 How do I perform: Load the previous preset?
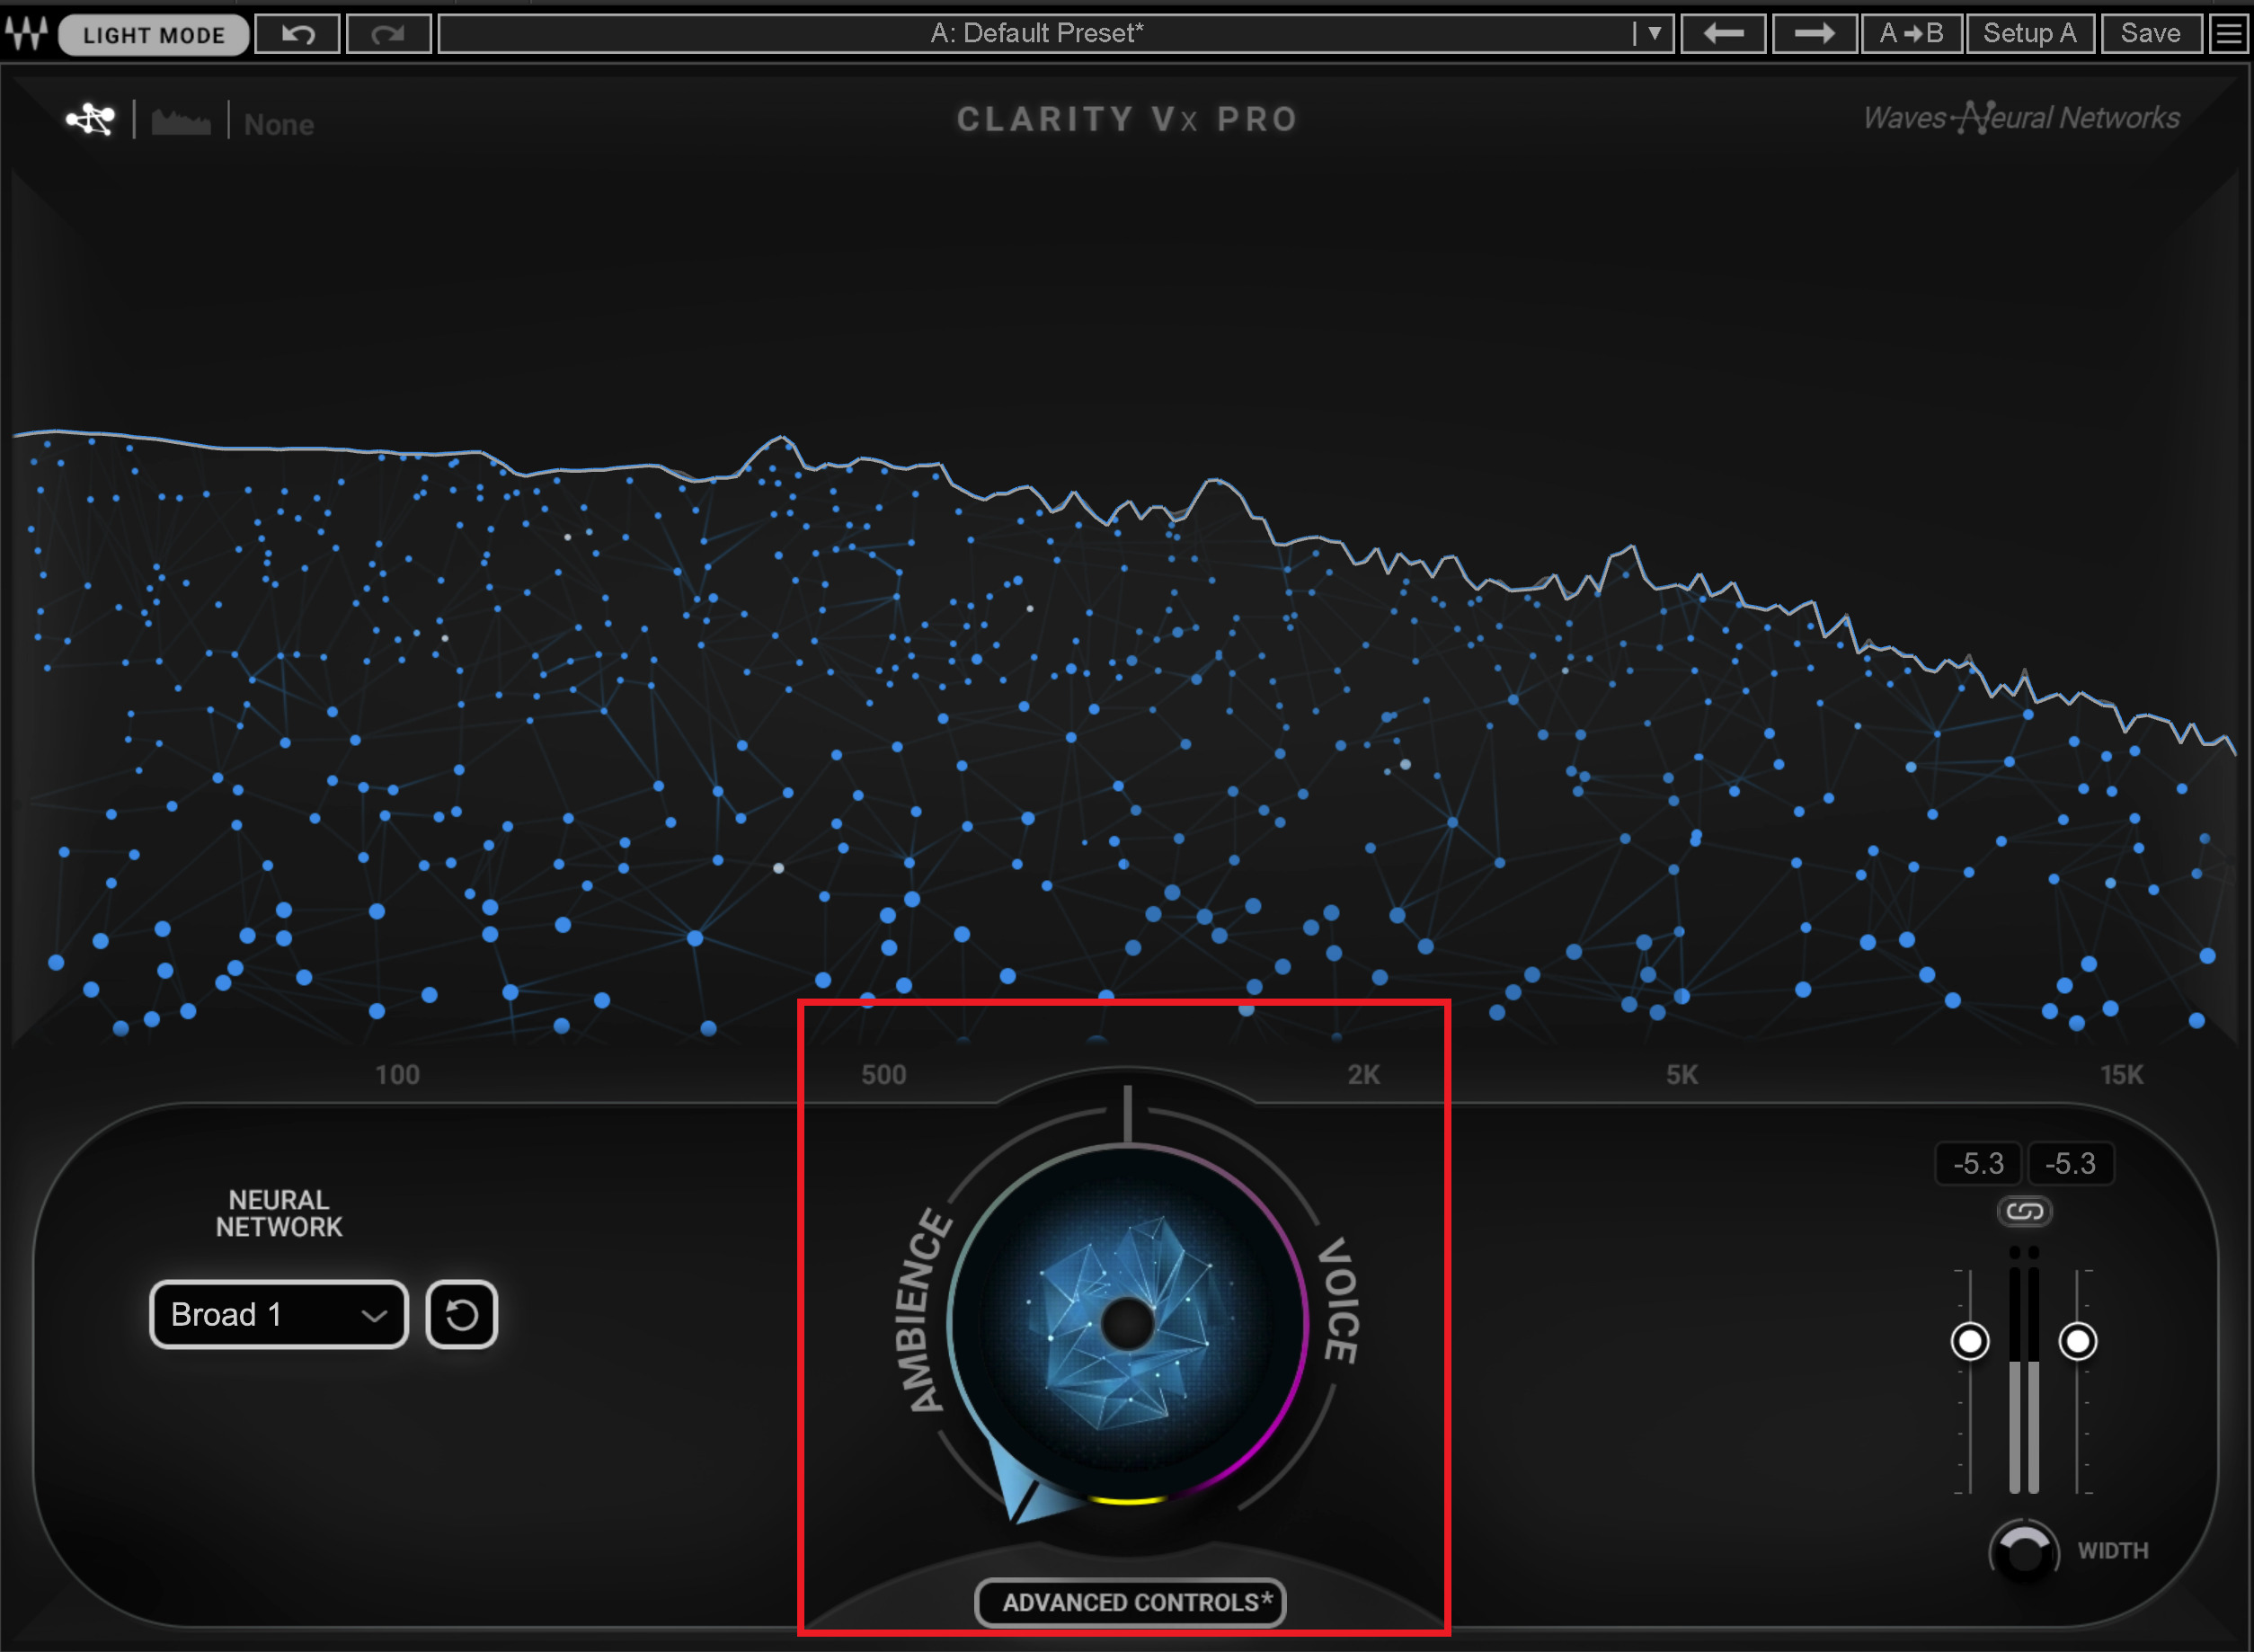click(1723, 34)
